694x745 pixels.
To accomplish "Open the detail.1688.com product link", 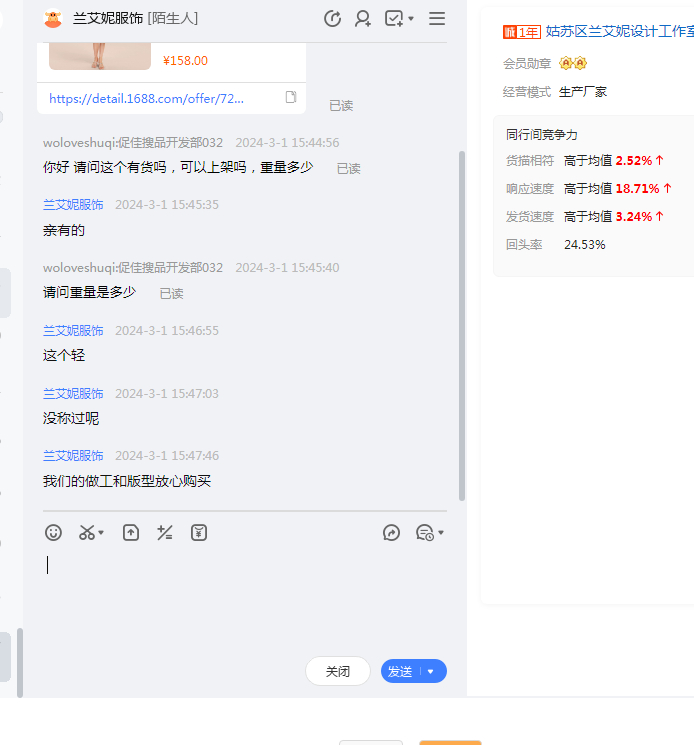I will [146, 98].
